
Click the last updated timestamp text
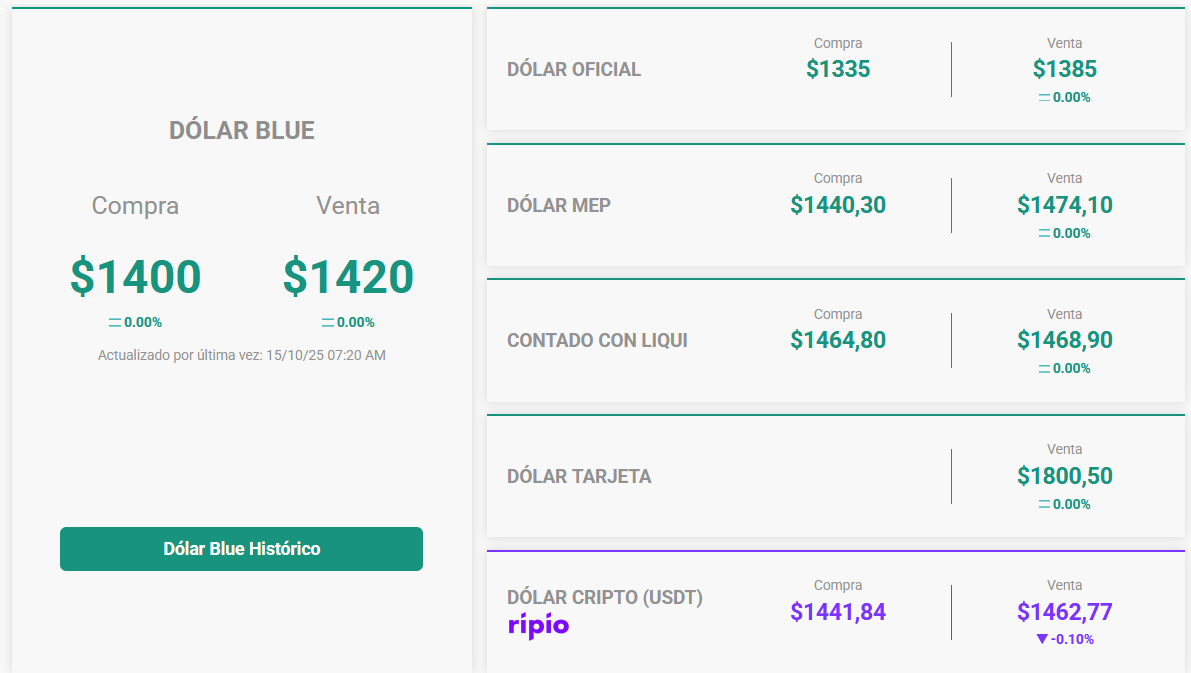click(x=242, y=355)
